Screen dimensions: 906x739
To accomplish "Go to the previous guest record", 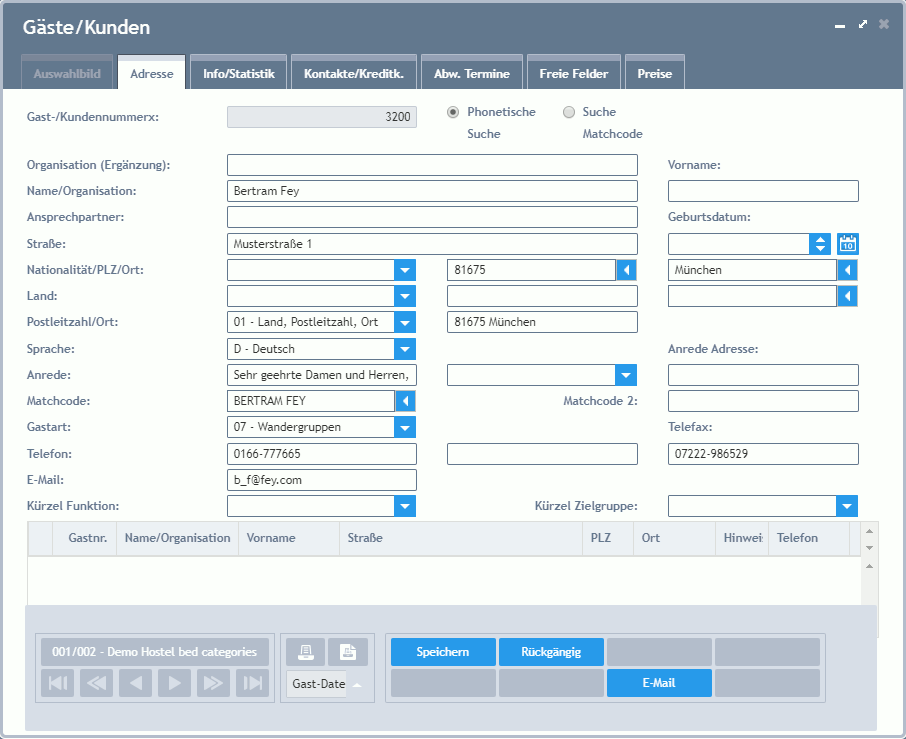I will [136, 683].
